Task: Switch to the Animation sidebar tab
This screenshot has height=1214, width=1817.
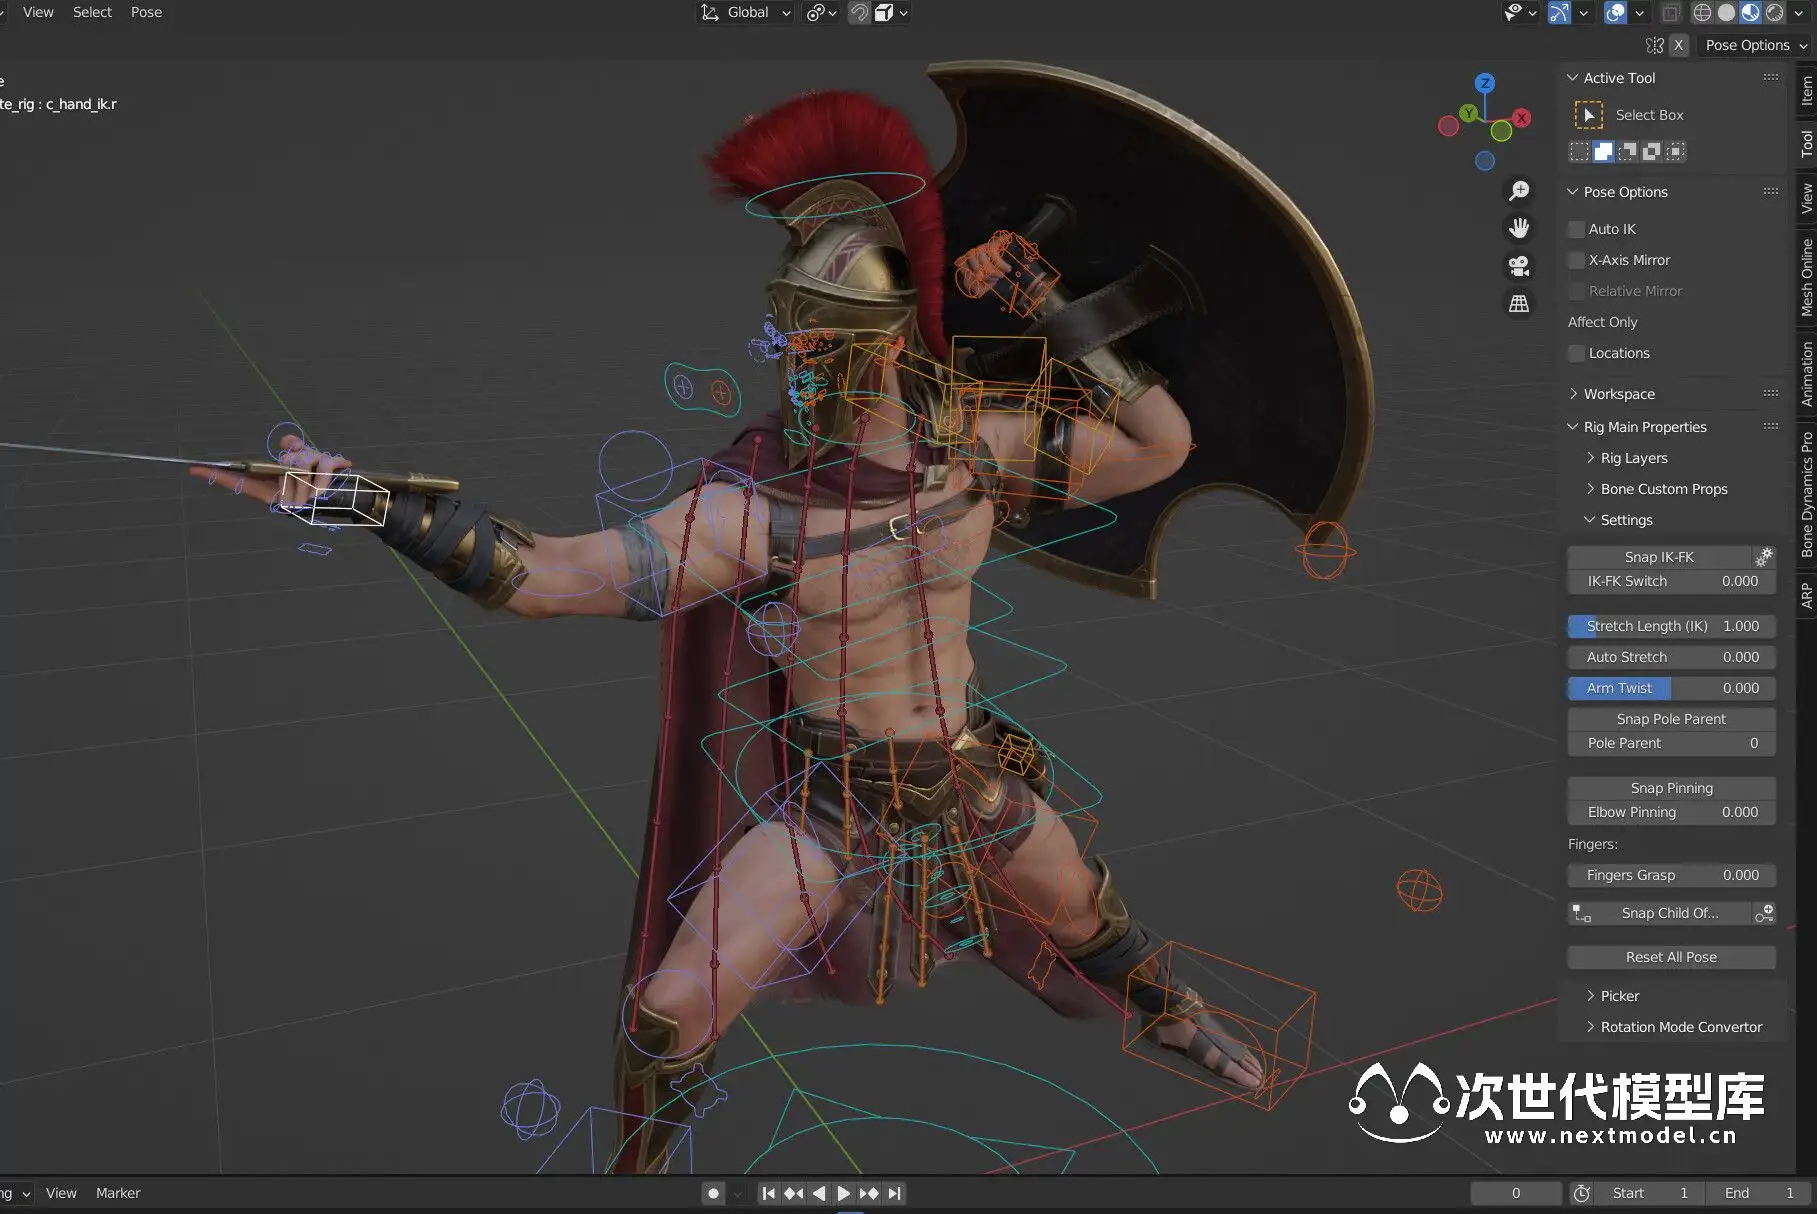Action: [x=1806, y=373]
